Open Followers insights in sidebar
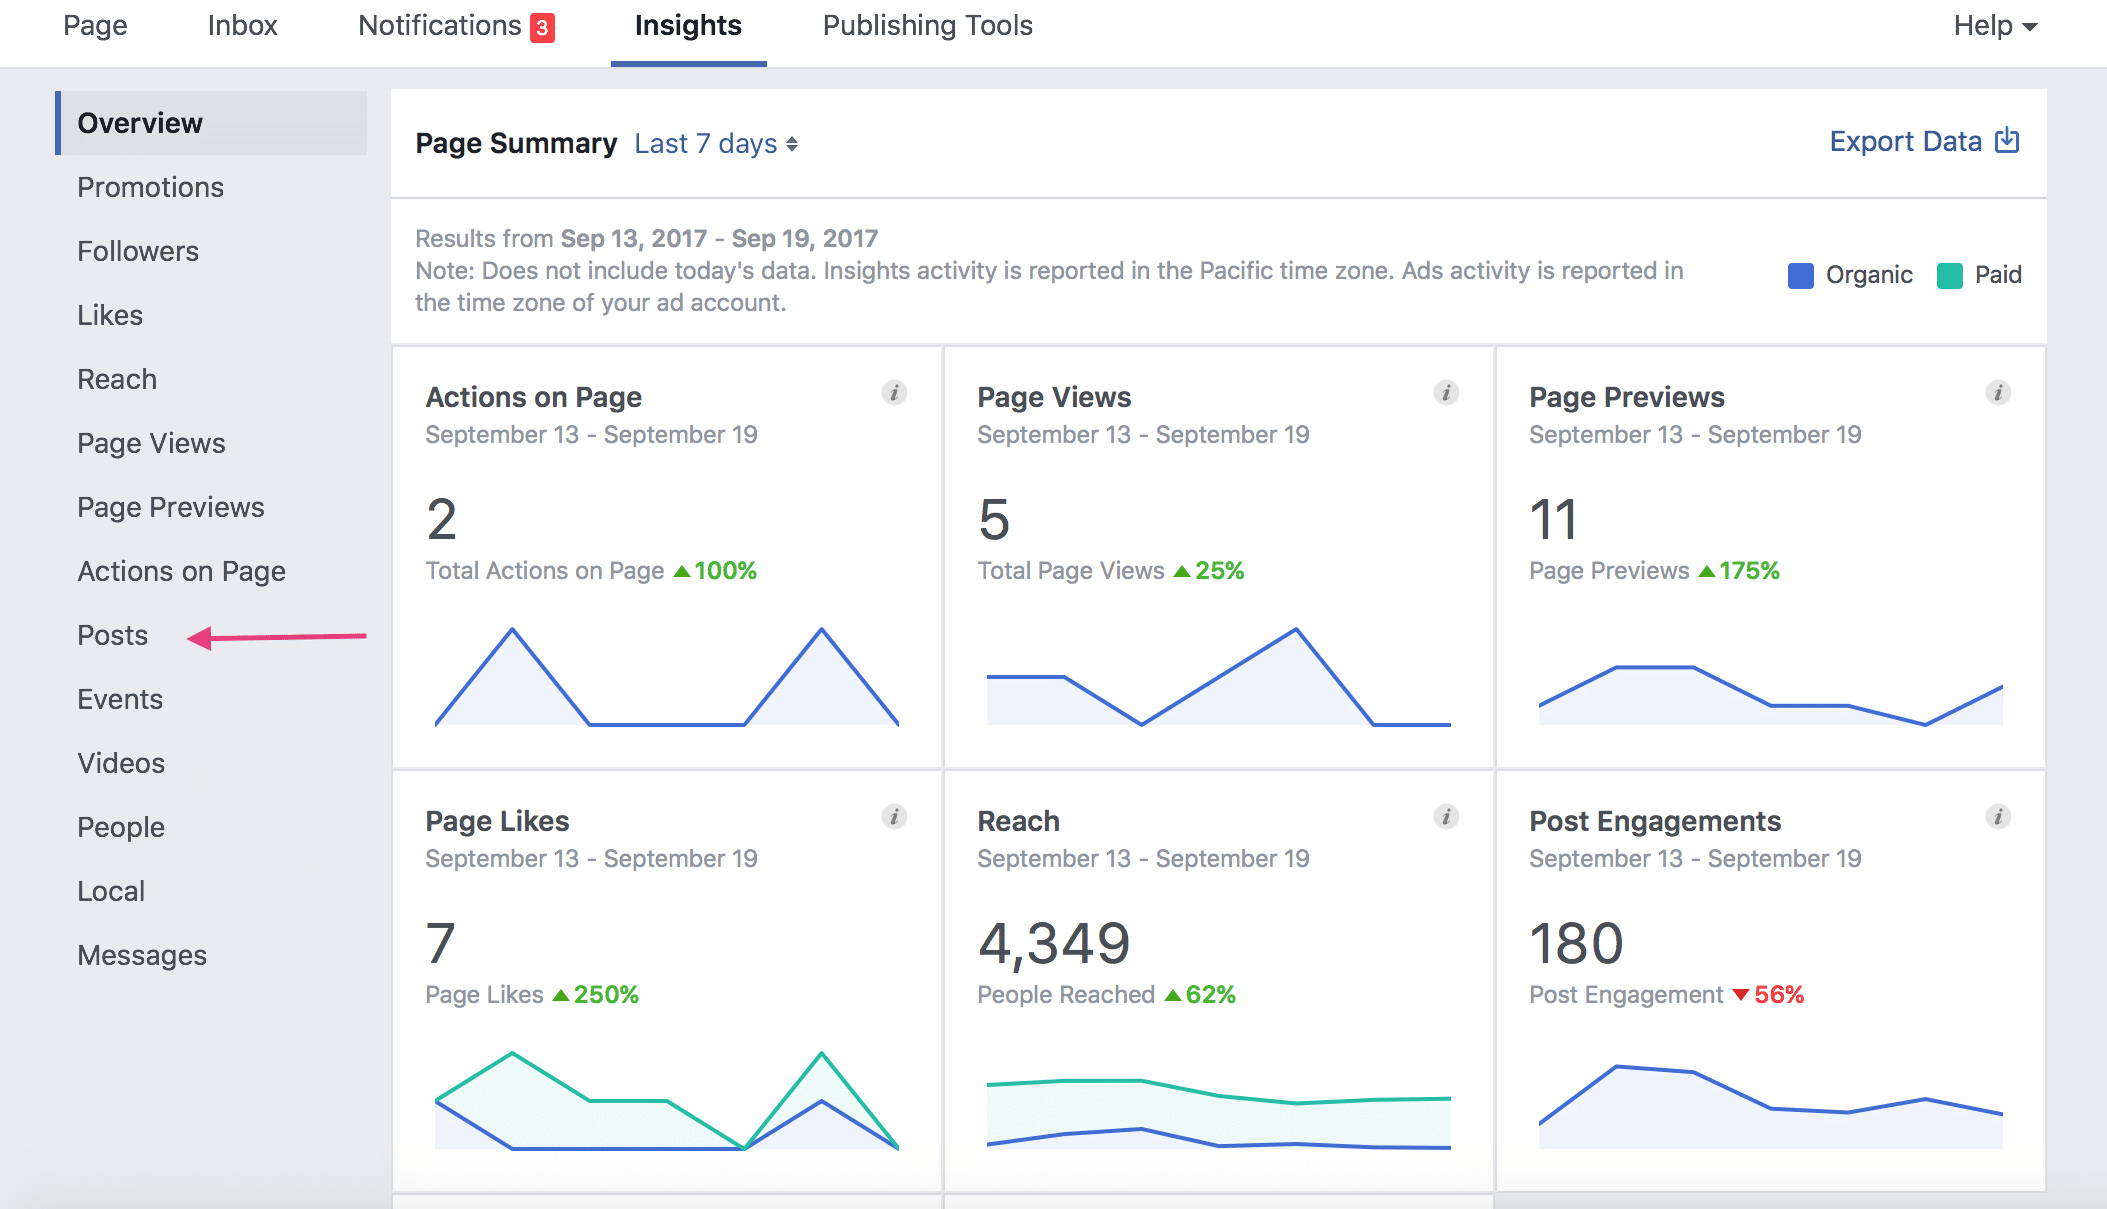Image resolution: width=2107 pixels, height=1209 pixels. click(x=138, y=251)
